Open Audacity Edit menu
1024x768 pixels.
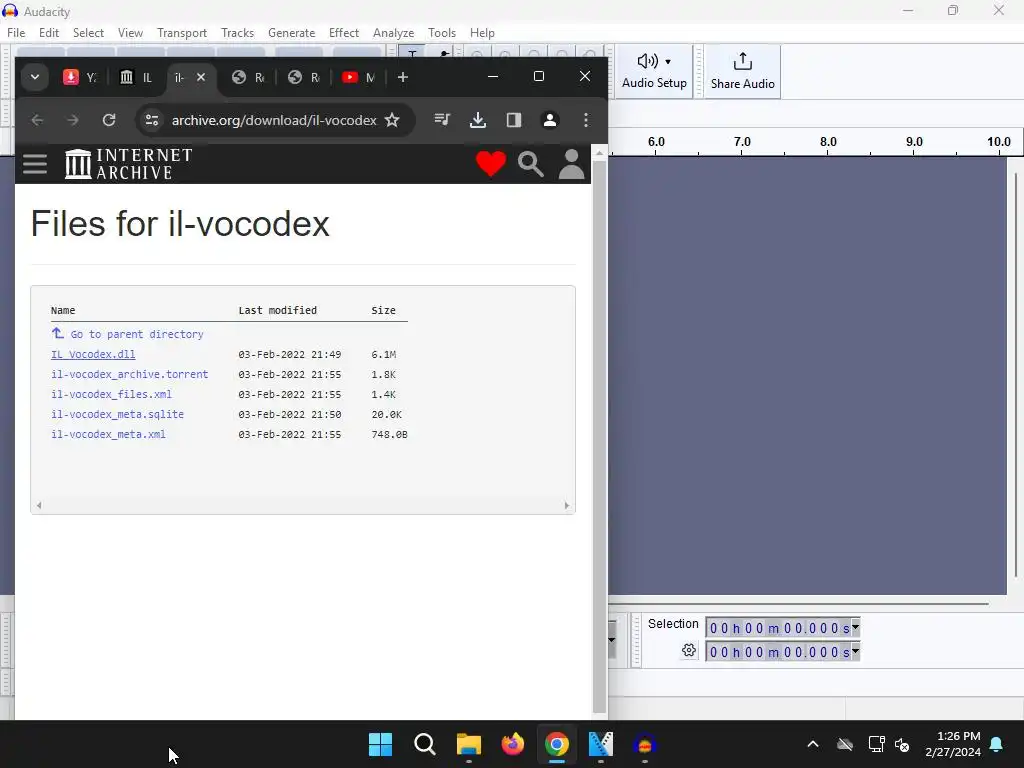(x=49, y=33)
